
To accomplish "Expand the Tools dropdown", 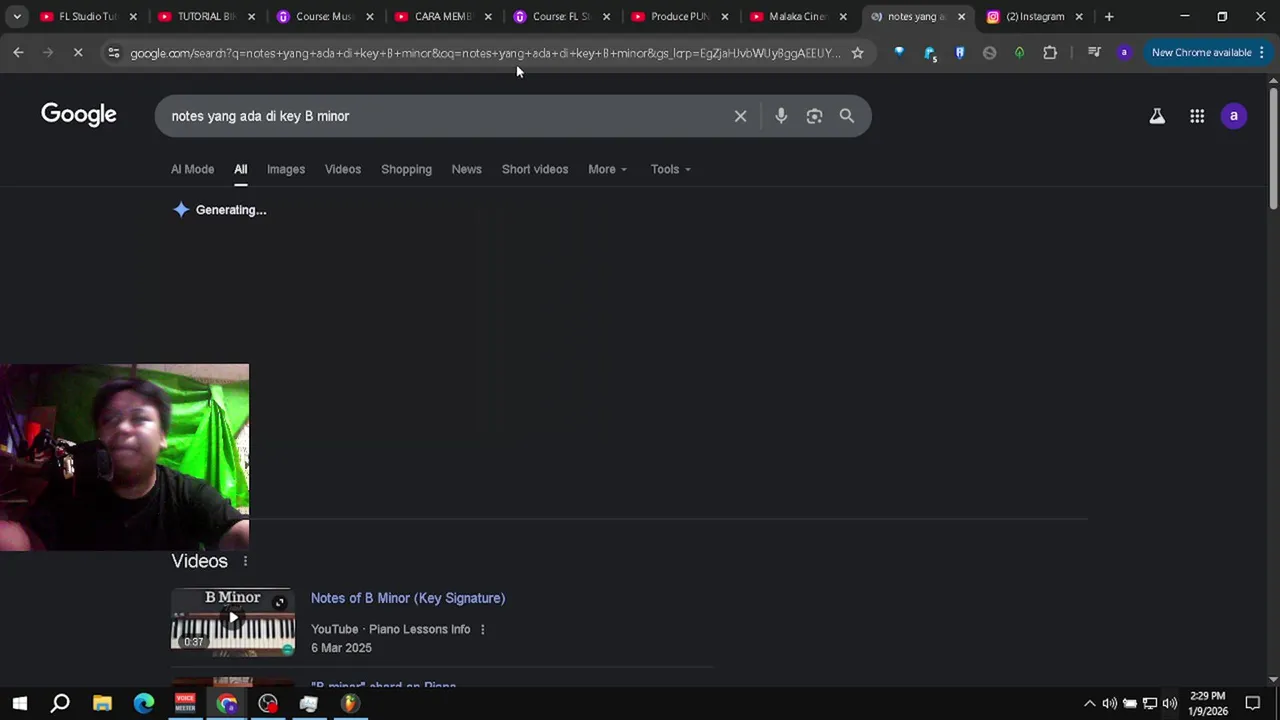I will (671, 169).
